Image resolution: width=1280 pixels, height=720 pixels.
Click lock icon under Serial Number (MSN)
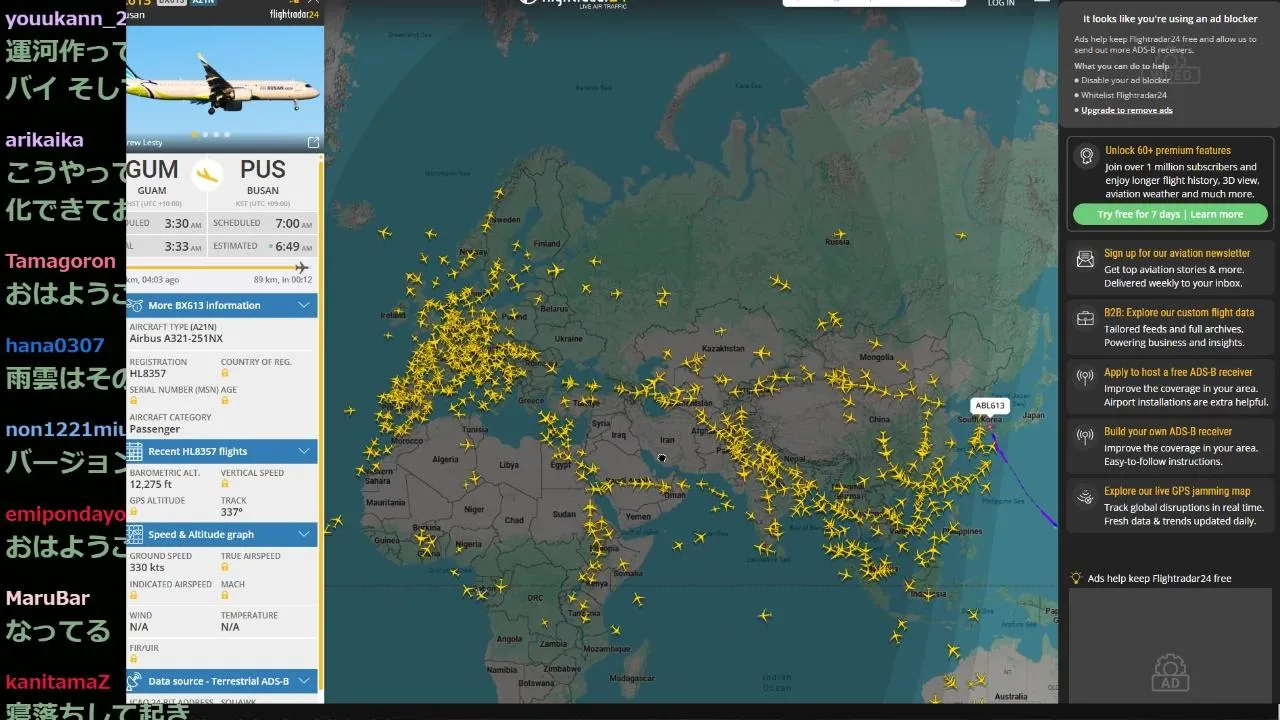[133, 401]
